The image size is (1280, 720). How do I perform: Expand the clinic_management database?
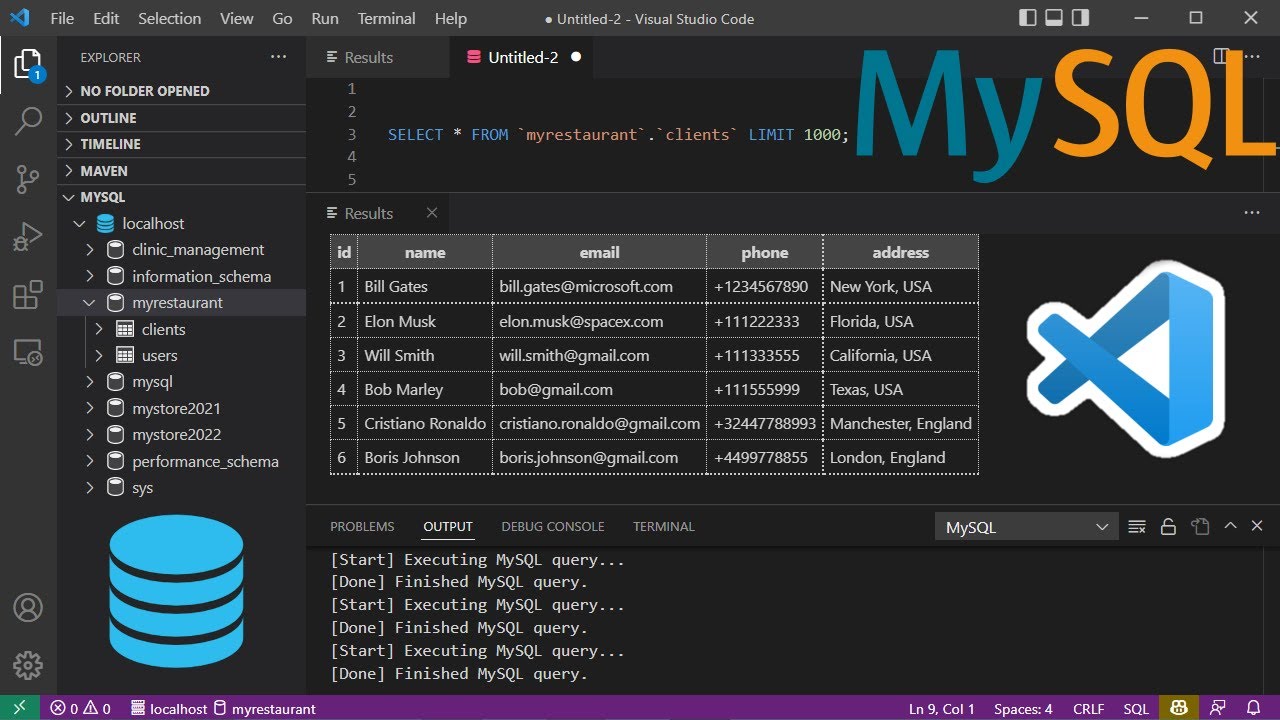89,250
